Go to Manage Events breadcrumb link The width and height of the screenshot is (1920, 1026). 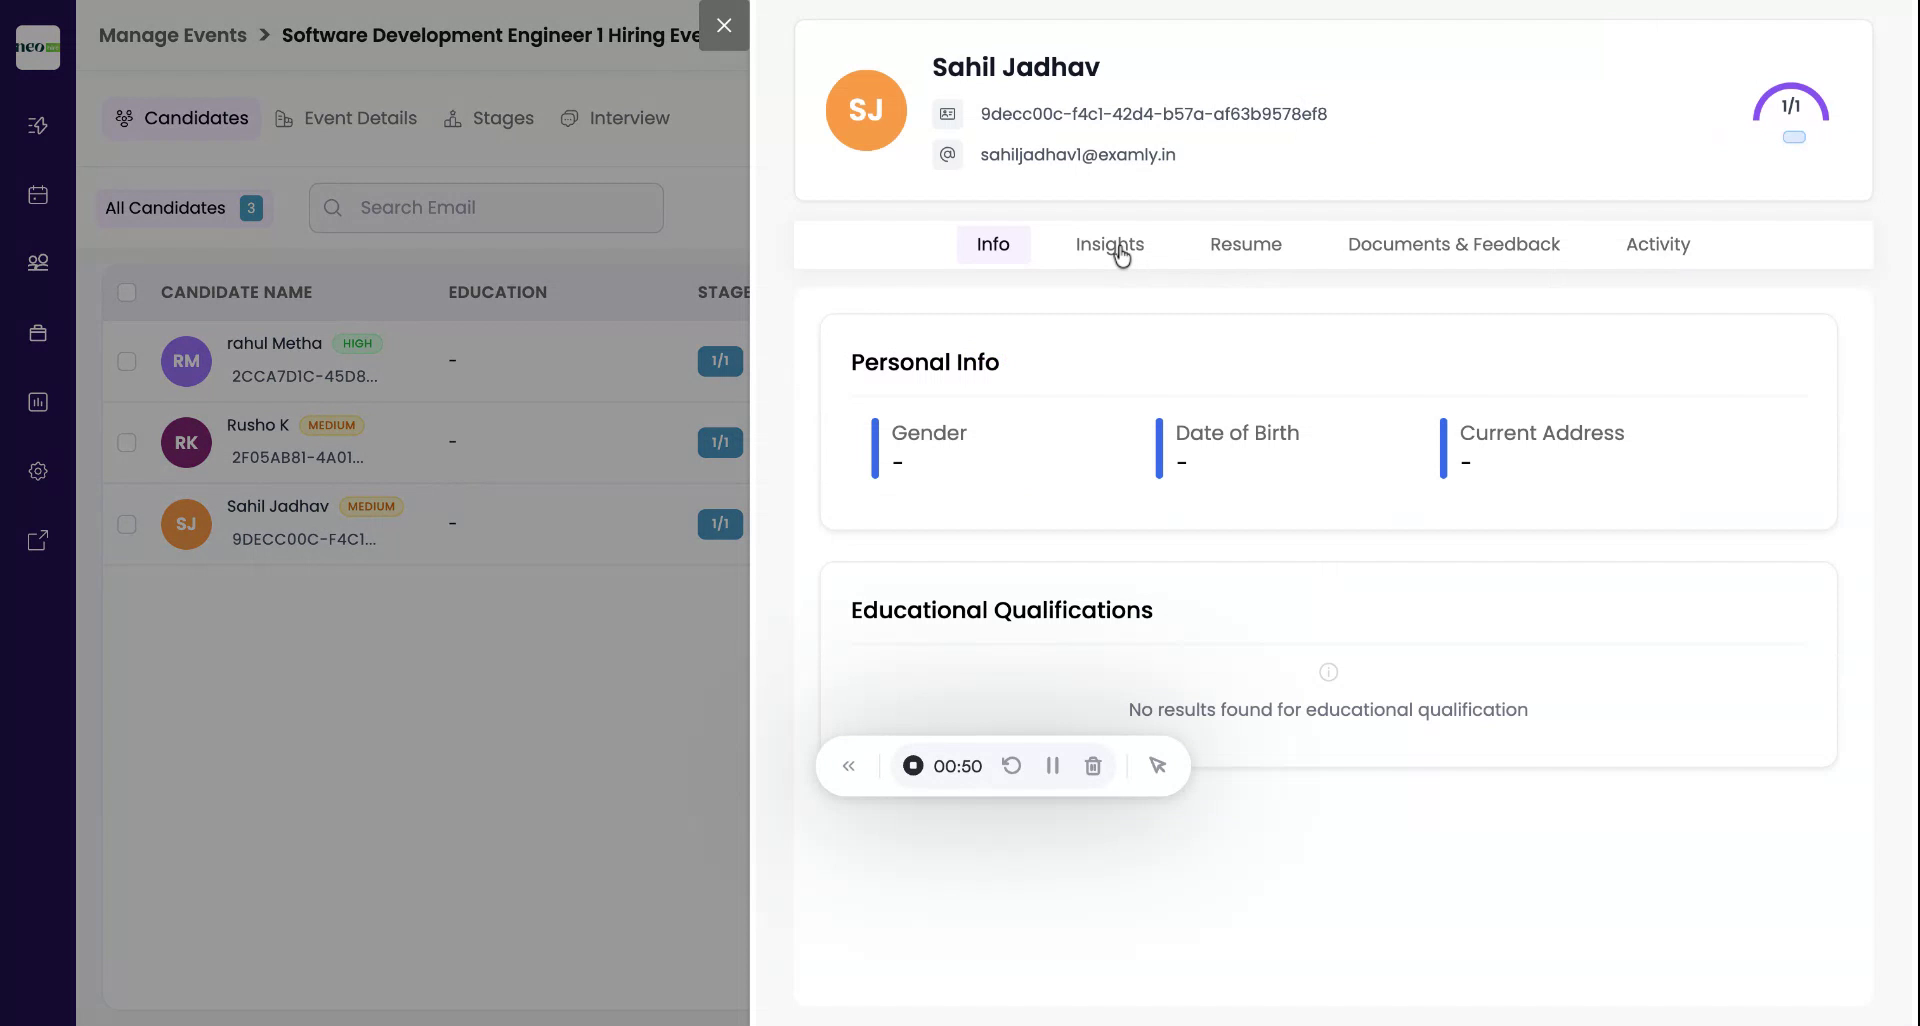tap(172, 35)
